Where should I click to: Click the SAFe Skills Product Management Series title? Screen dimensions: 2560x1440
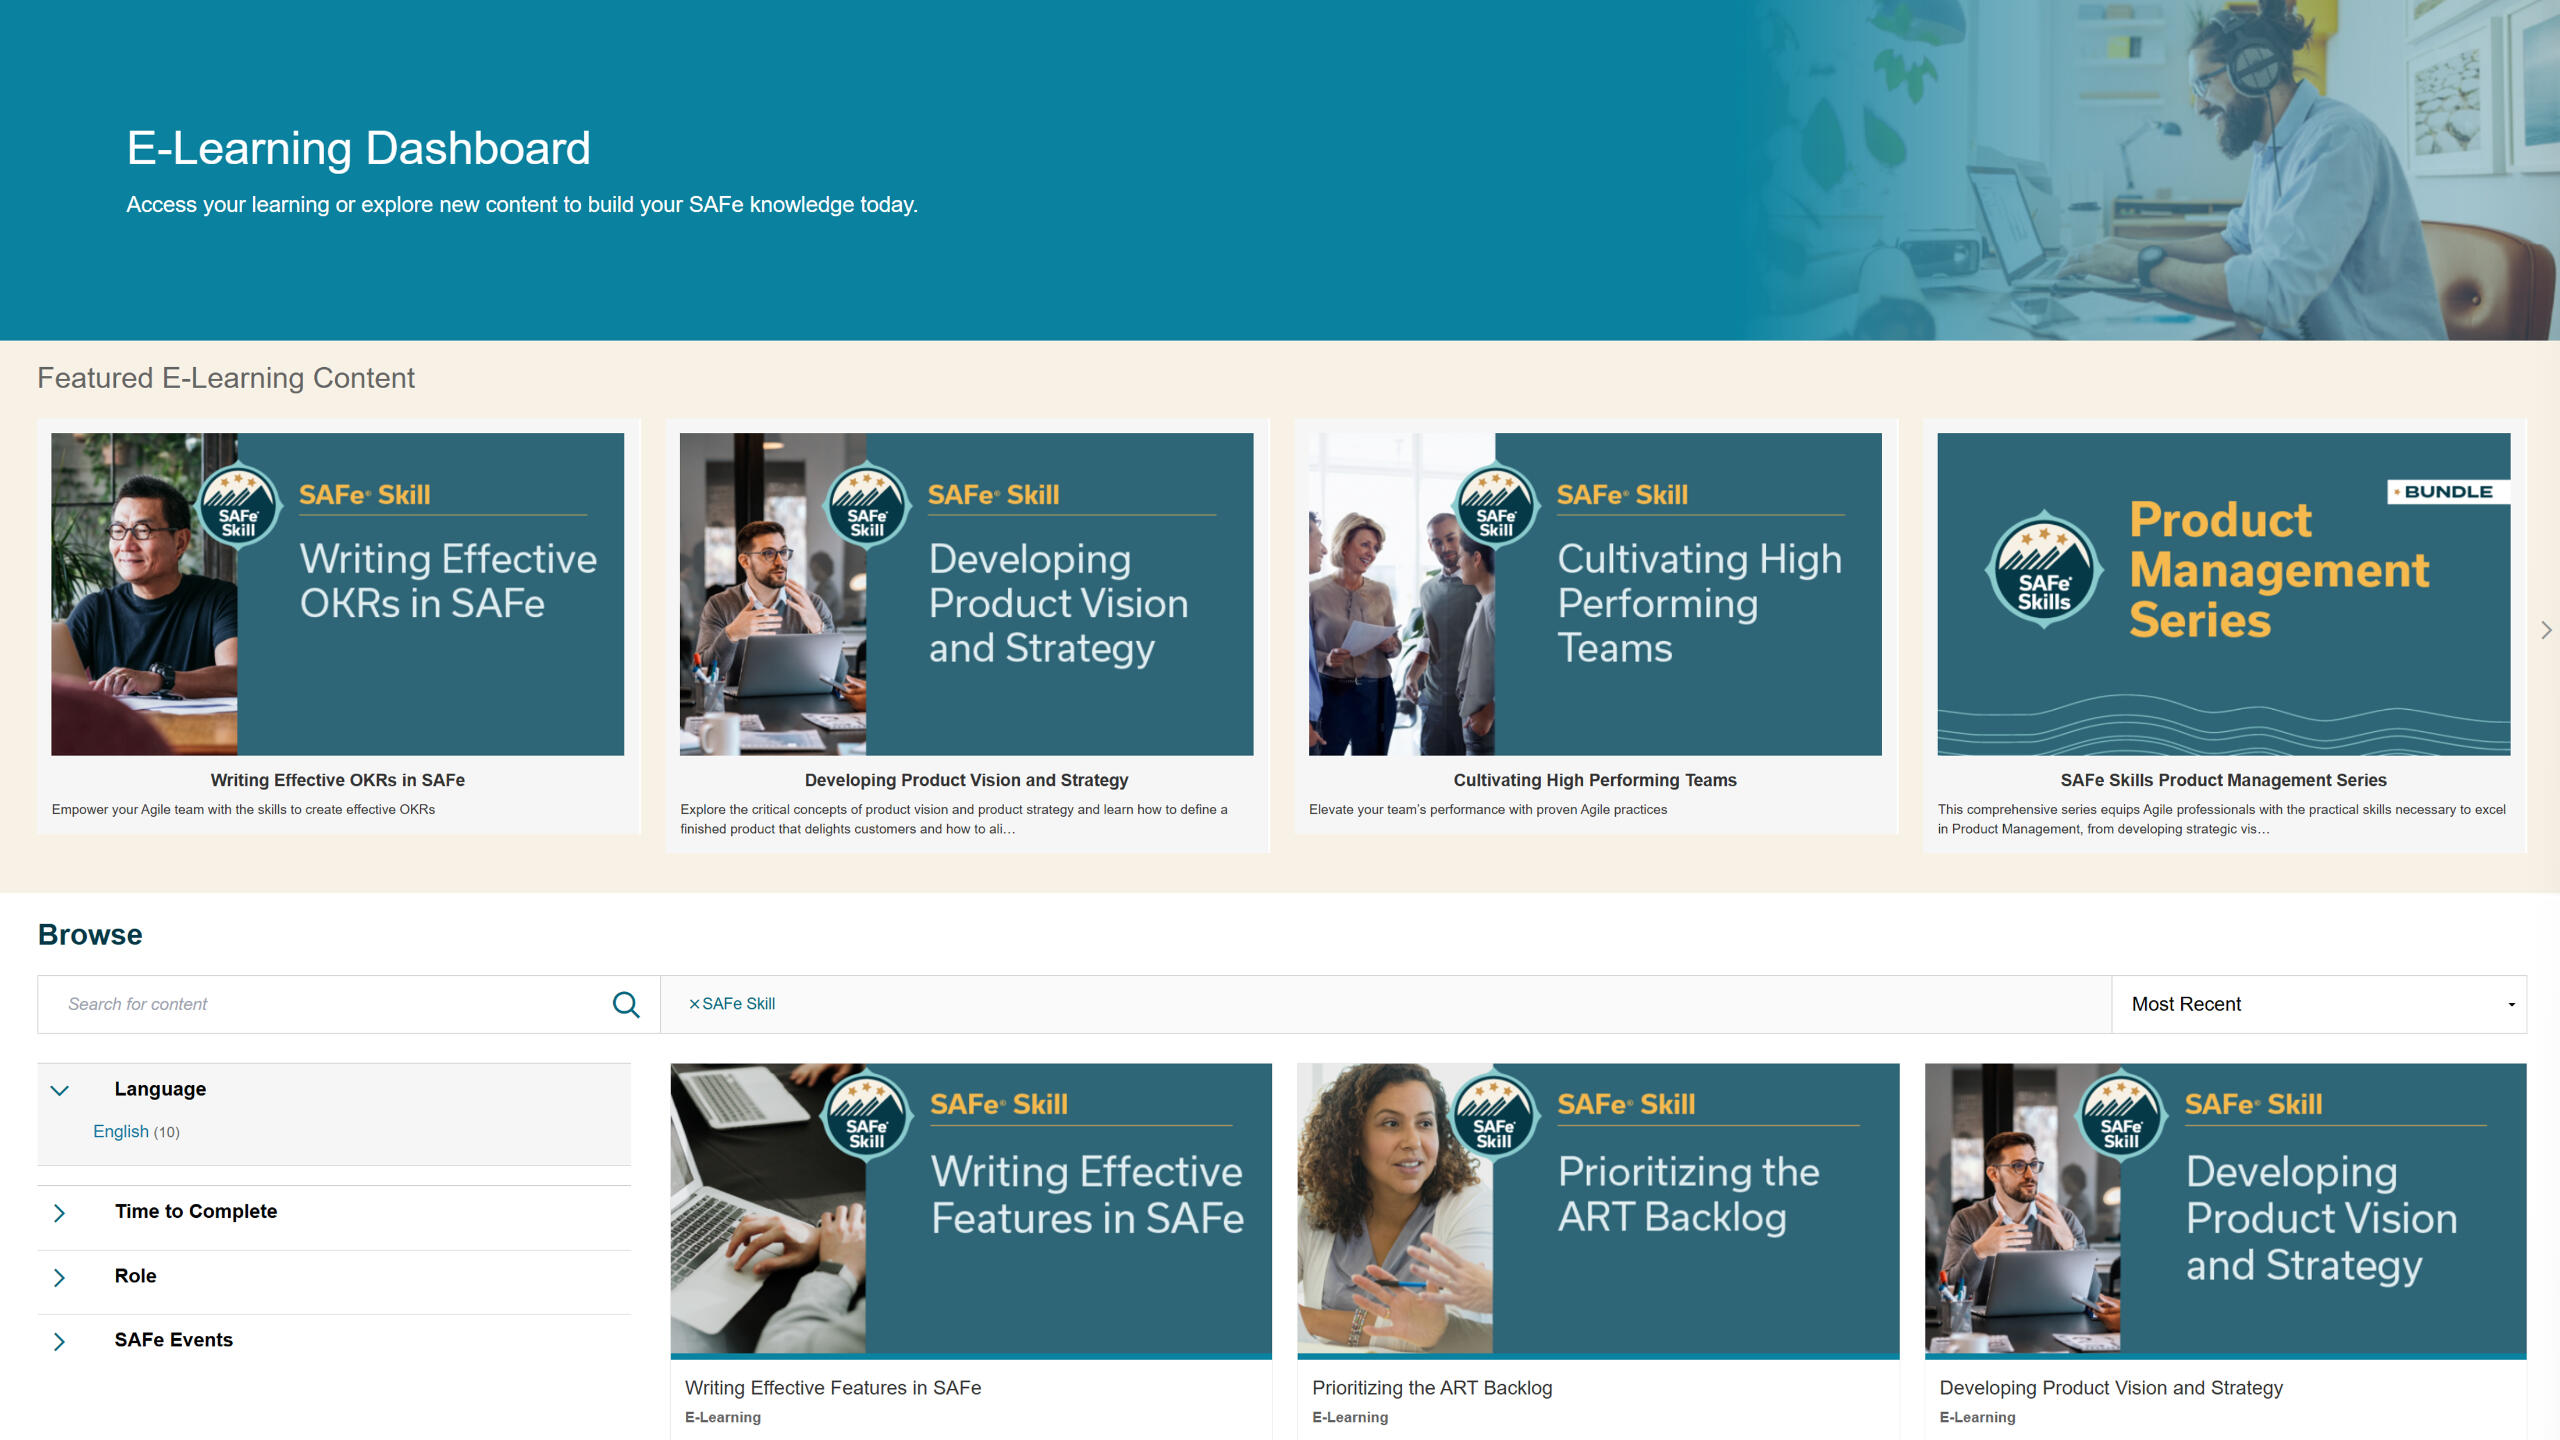2223,780
